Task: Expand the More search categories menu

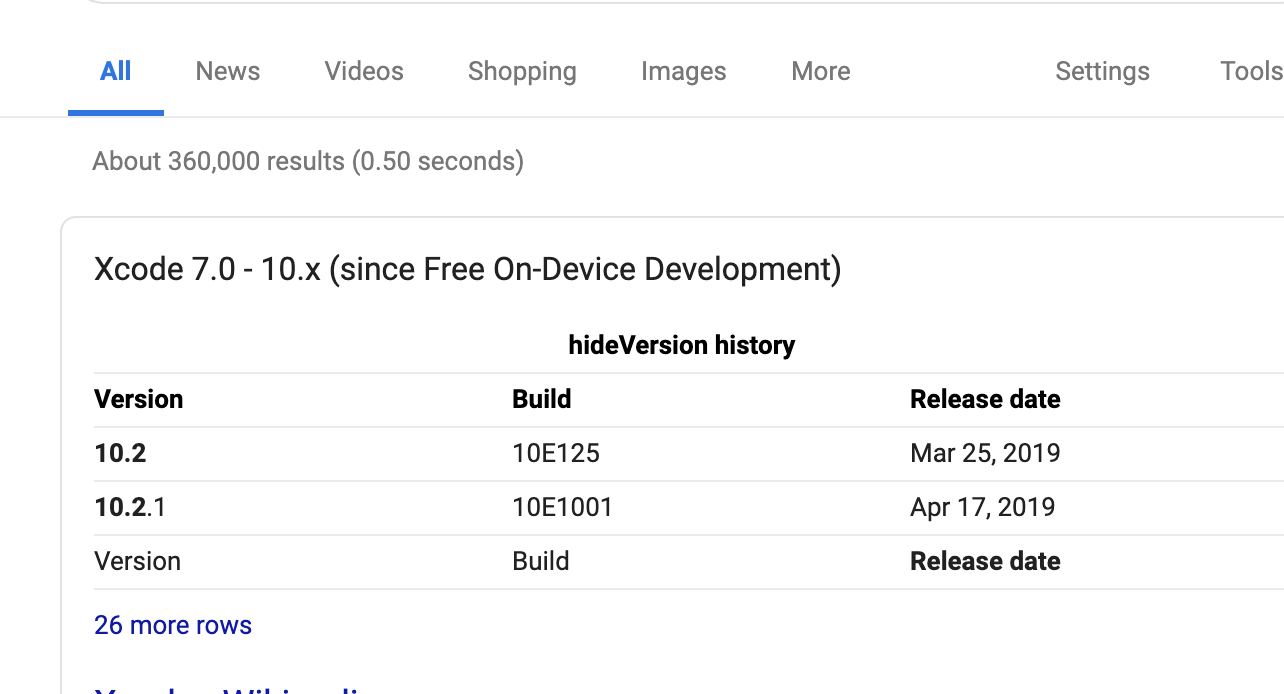Action: click(x=820, y=71)
